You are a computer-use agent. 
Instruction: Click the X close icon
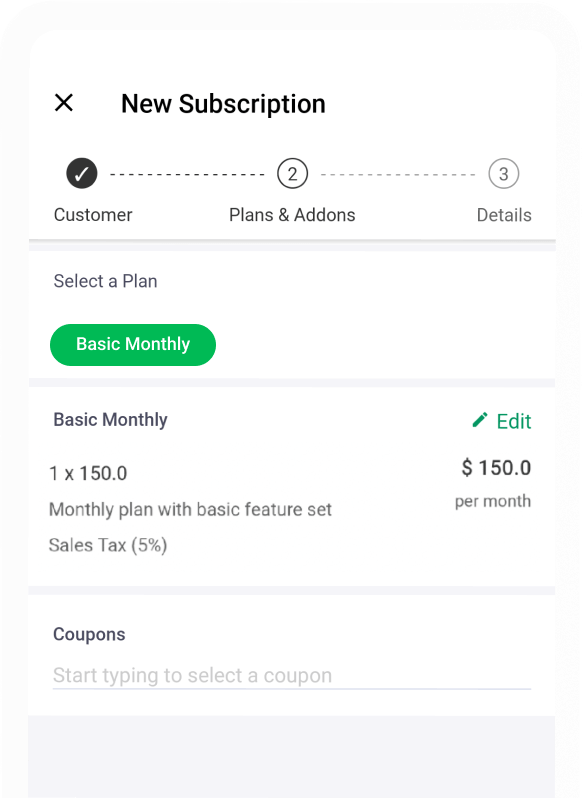(x=64, y=103)
